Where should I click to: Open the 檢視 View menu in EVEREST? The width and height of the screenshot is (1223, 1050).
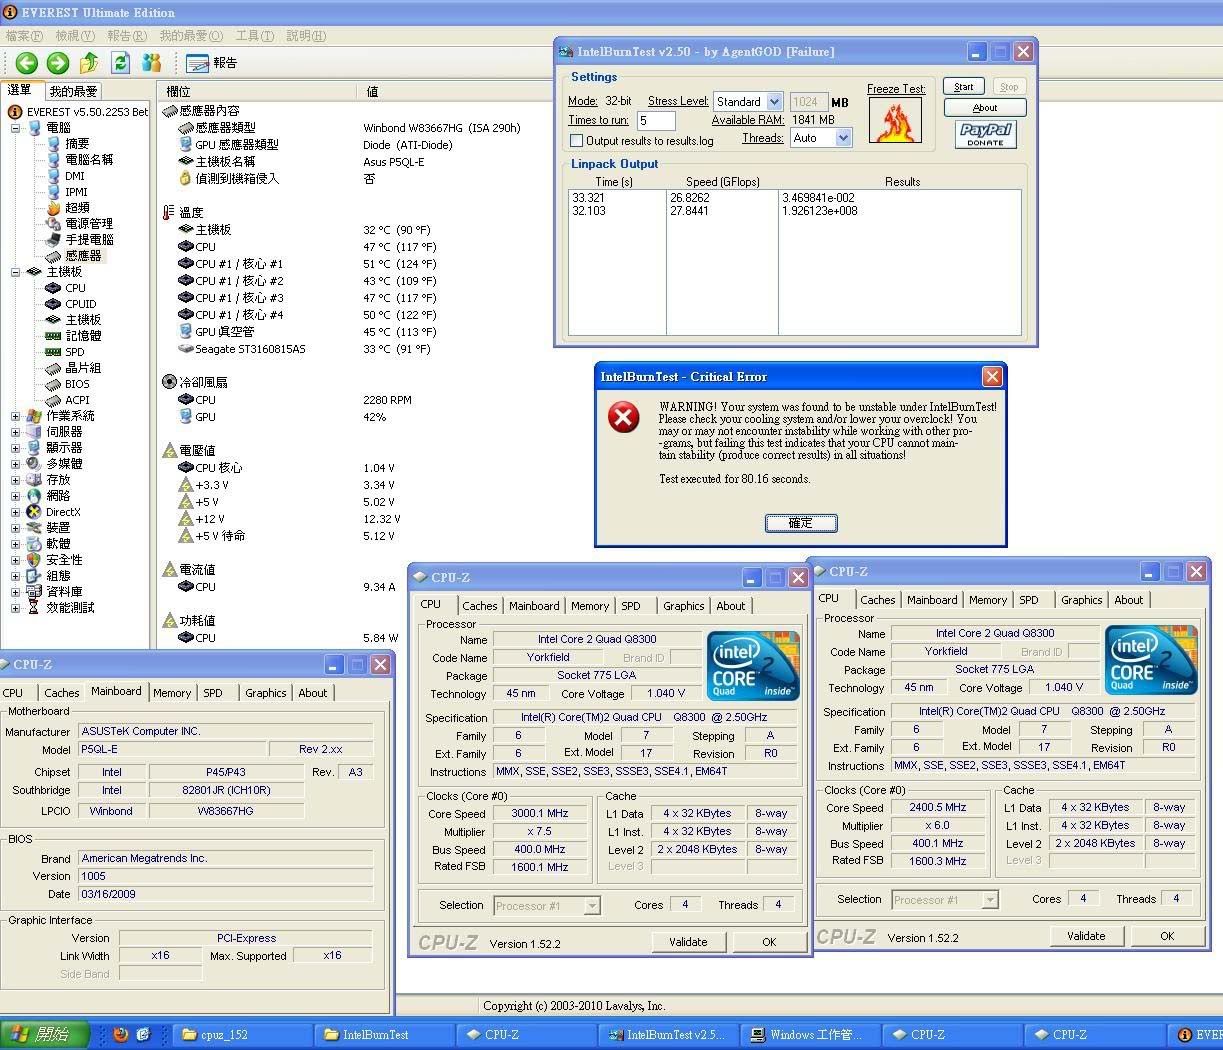click(x=75, y=36)
